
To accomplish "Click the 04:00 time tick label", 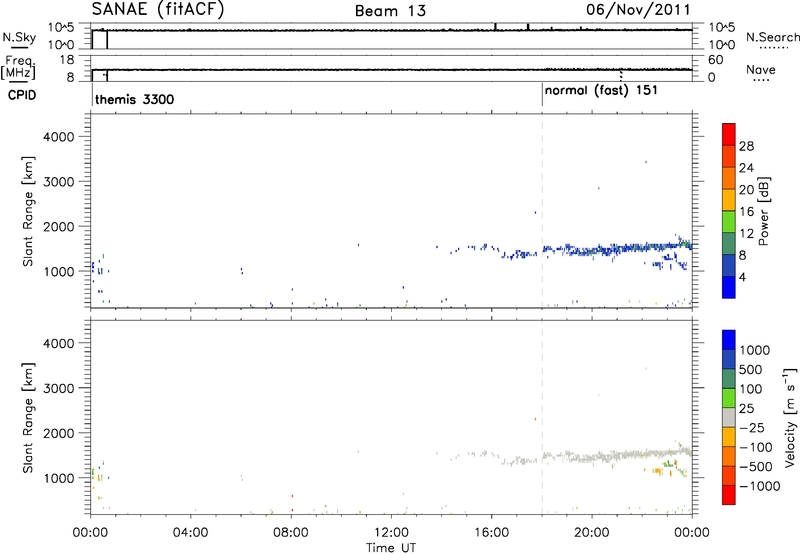I will point(190,533).
